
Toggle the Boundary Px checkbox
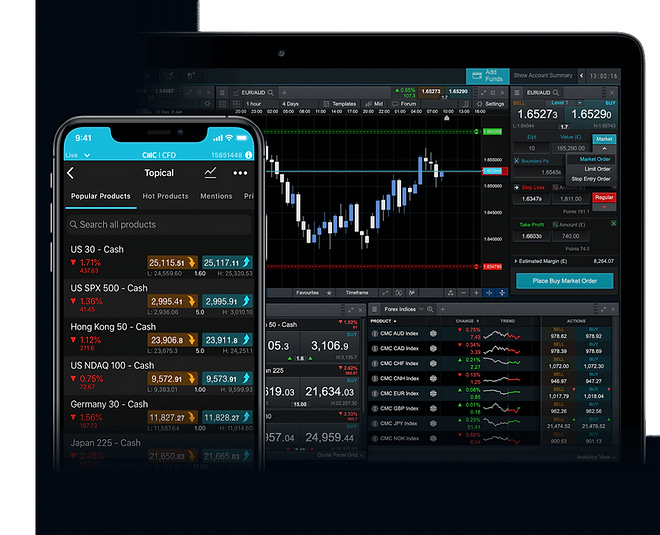pyautogui.click(x=518, y=161)
